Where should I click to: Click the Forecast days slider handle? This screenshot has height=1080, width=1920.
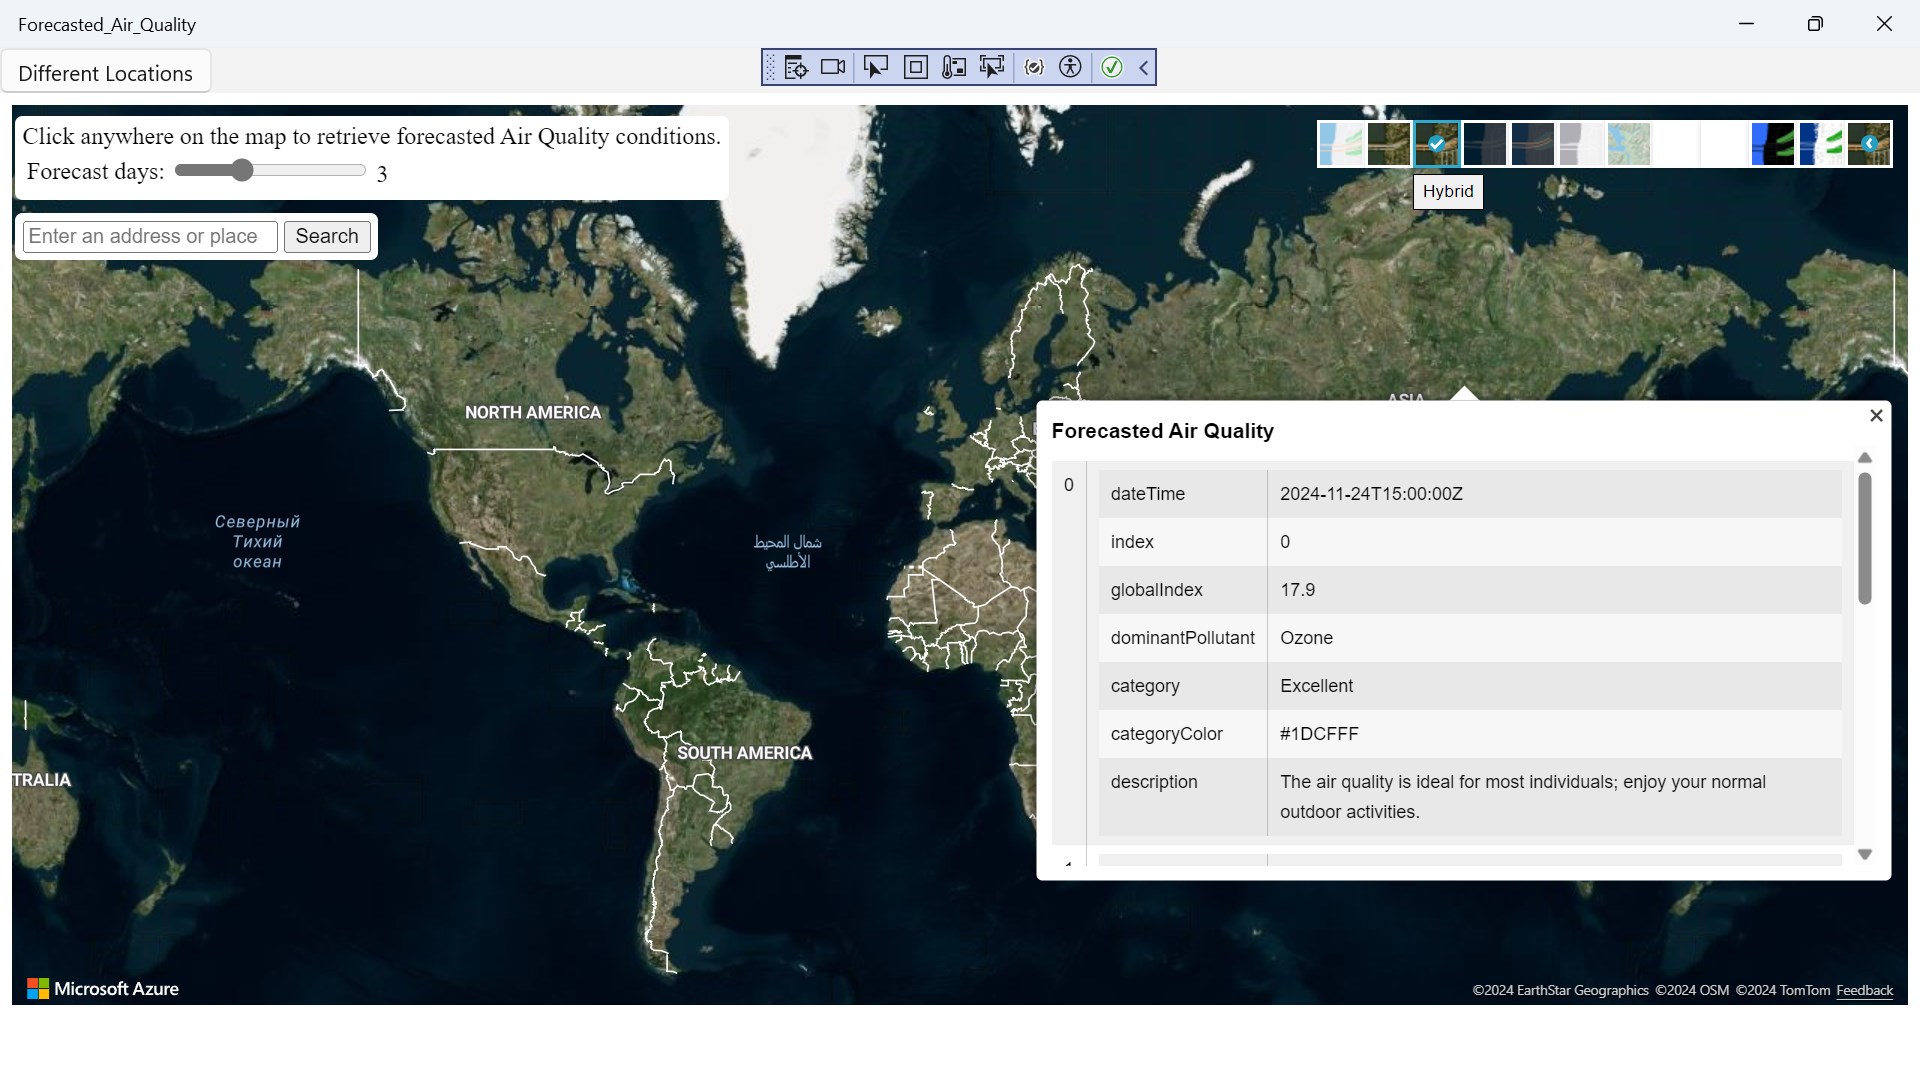242,170
